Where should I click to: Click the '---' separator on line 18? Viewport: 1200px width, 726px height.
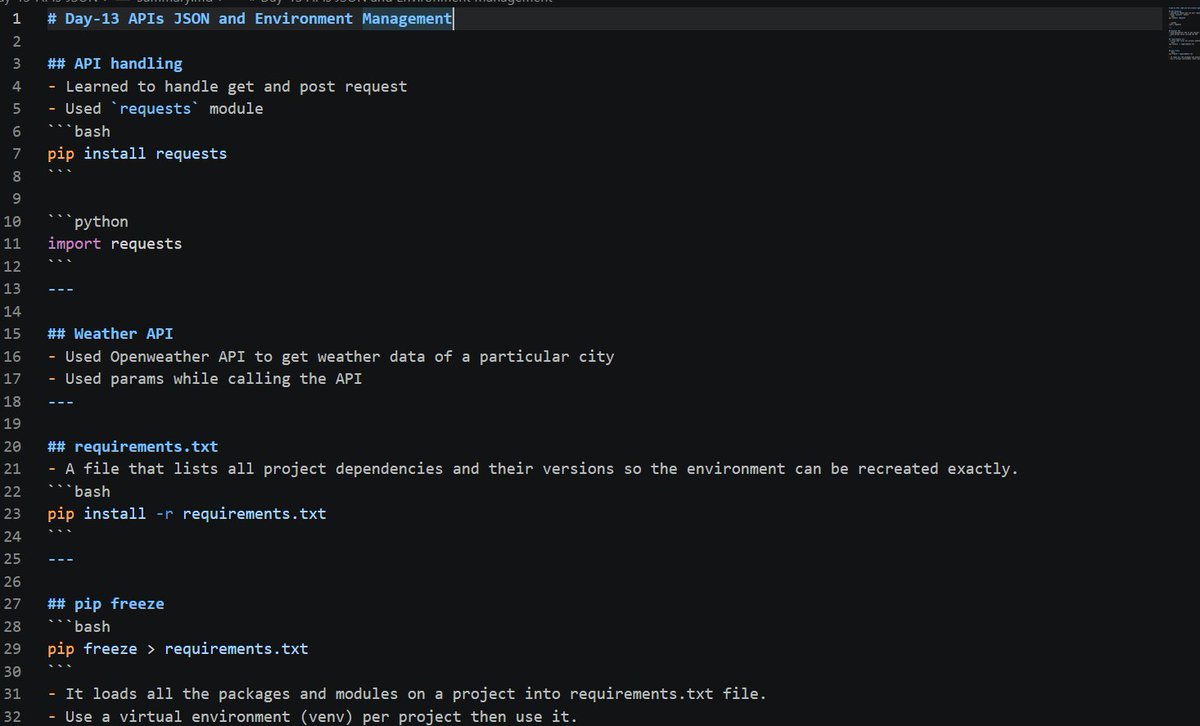click(60, 401)
